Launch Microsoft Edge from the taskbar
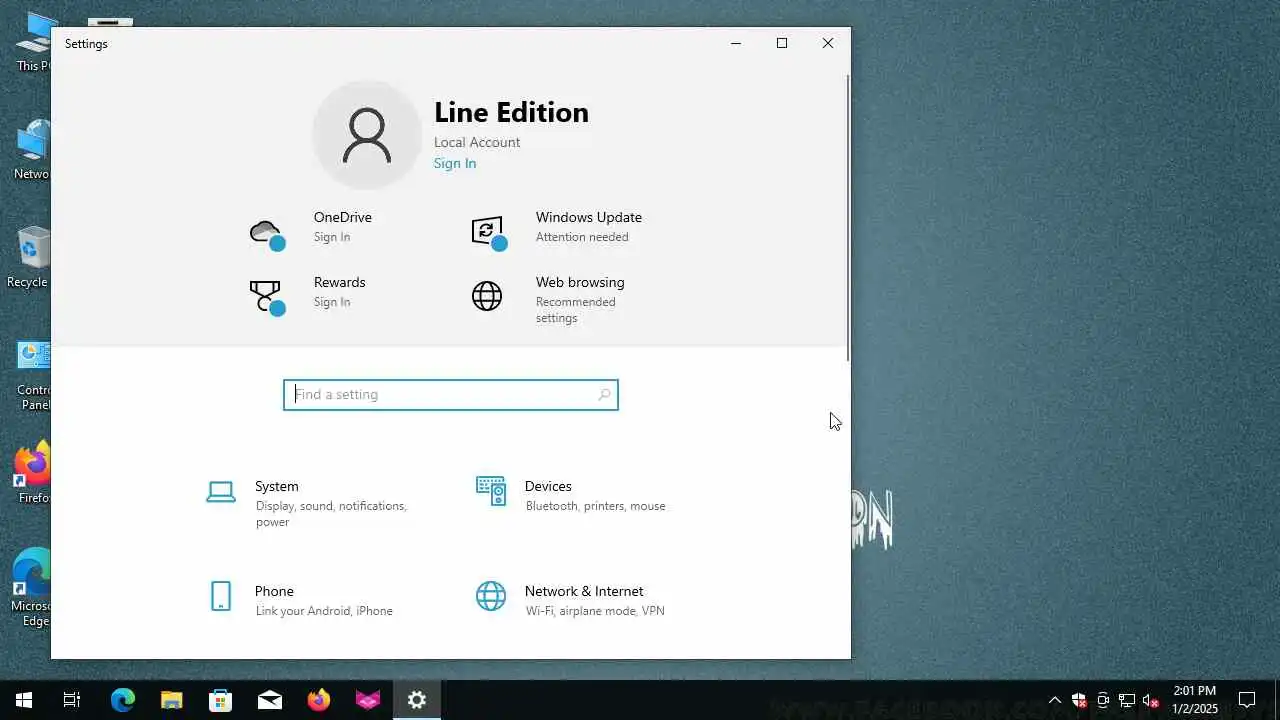Viewport: 1280px width, 720px height. point(122,700)
